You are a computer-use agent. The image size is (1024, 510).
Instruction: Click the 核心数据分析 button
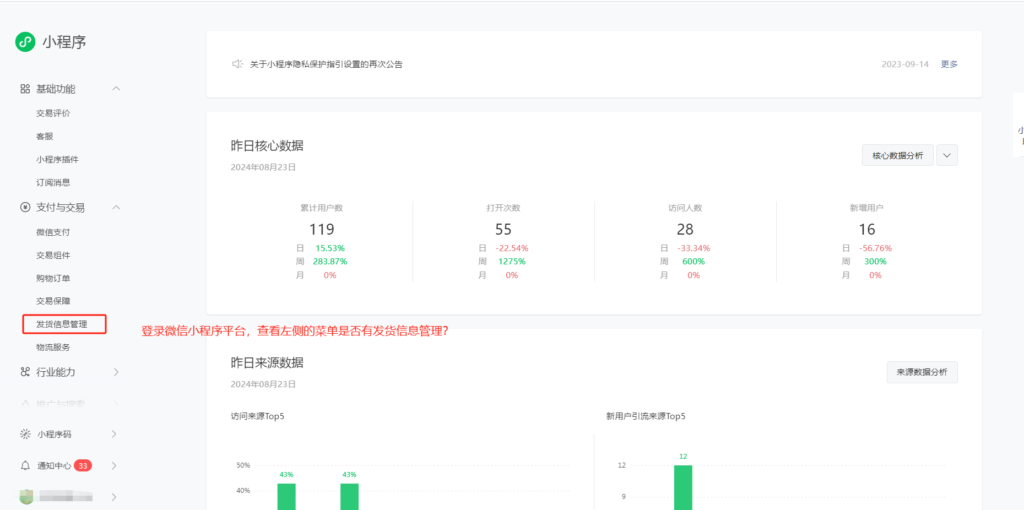(x=897, y=155)
